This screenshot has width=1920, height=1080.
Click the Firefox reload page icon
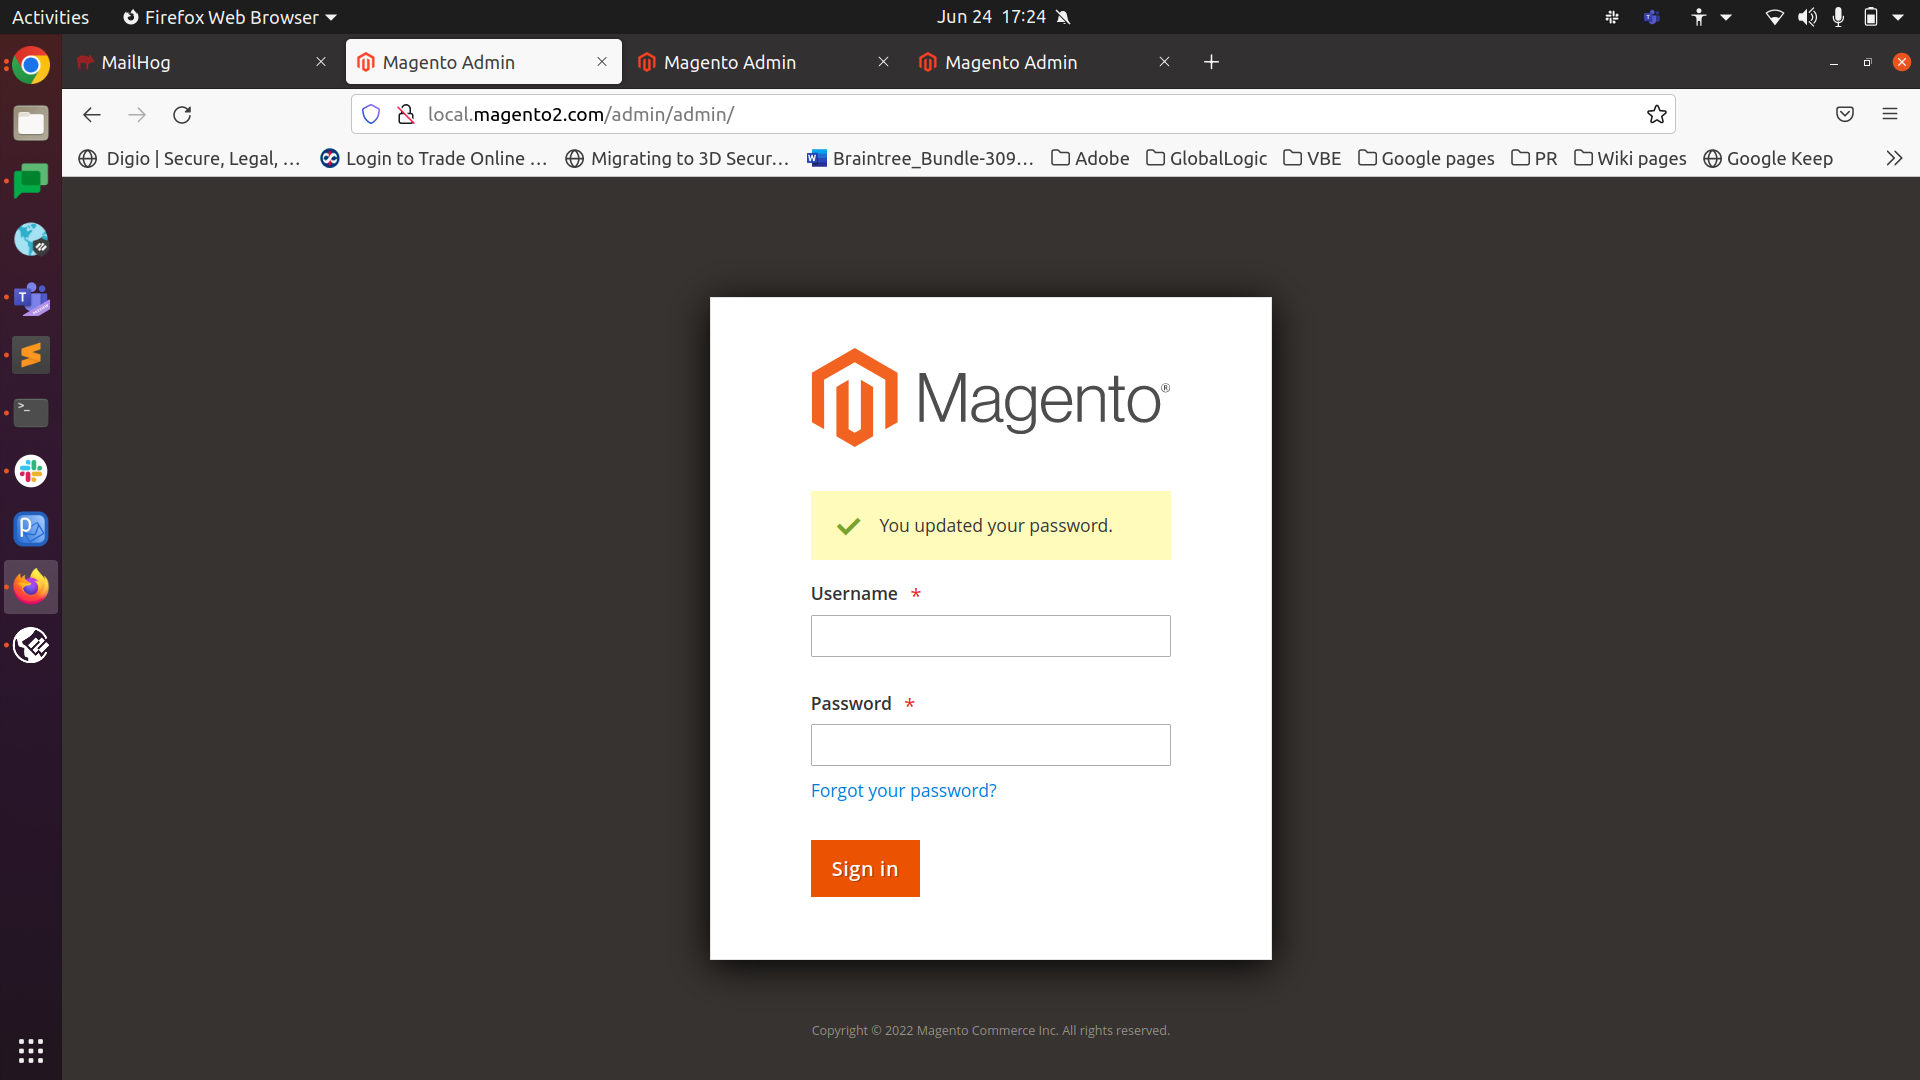click(x=182, y=115)
